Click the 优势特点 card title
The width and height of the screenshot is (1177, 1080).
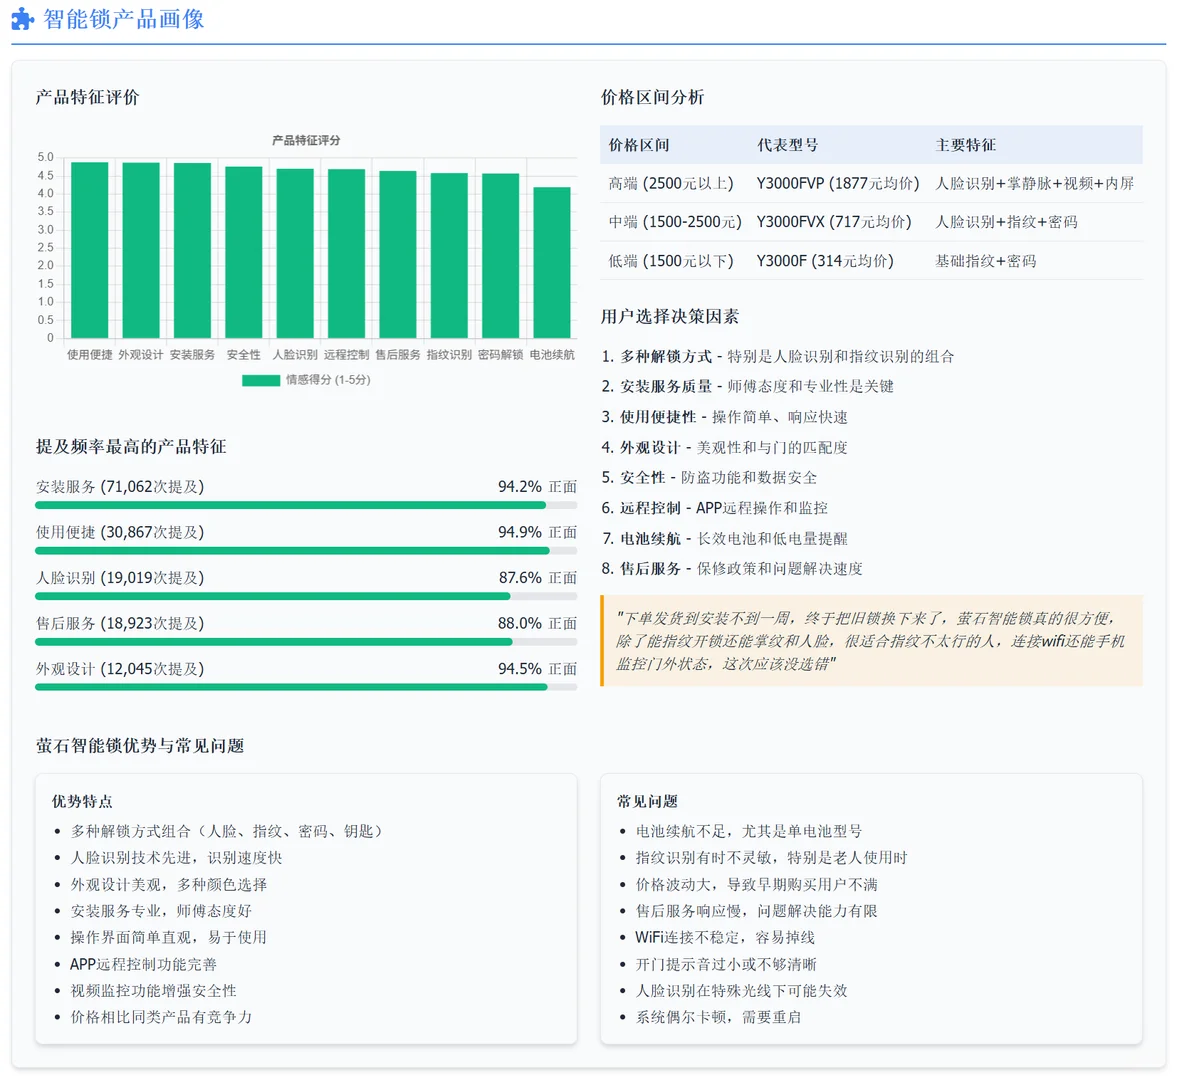82,802
